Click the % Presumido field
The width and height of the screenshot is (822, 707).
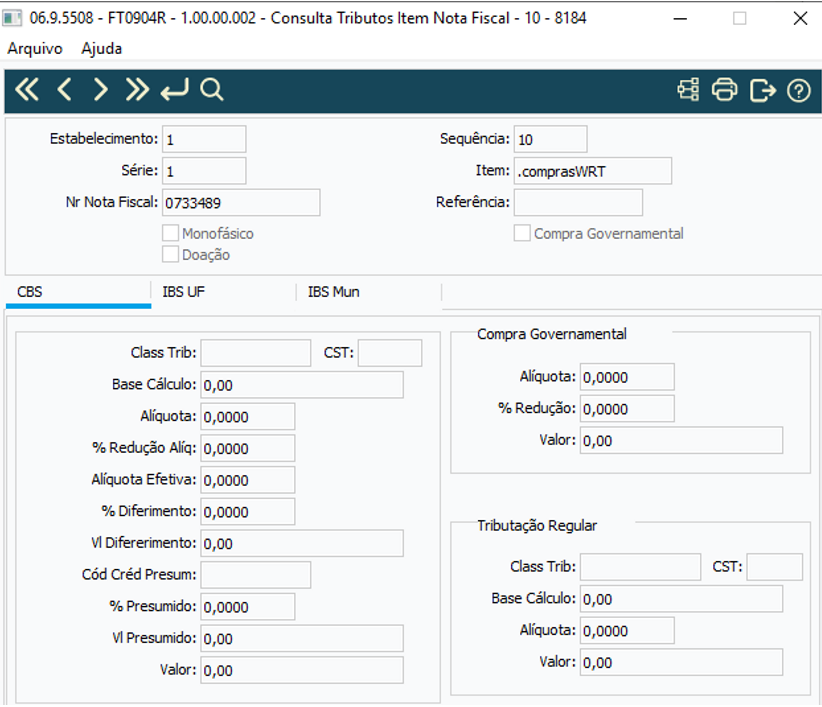tap(247, 606)
